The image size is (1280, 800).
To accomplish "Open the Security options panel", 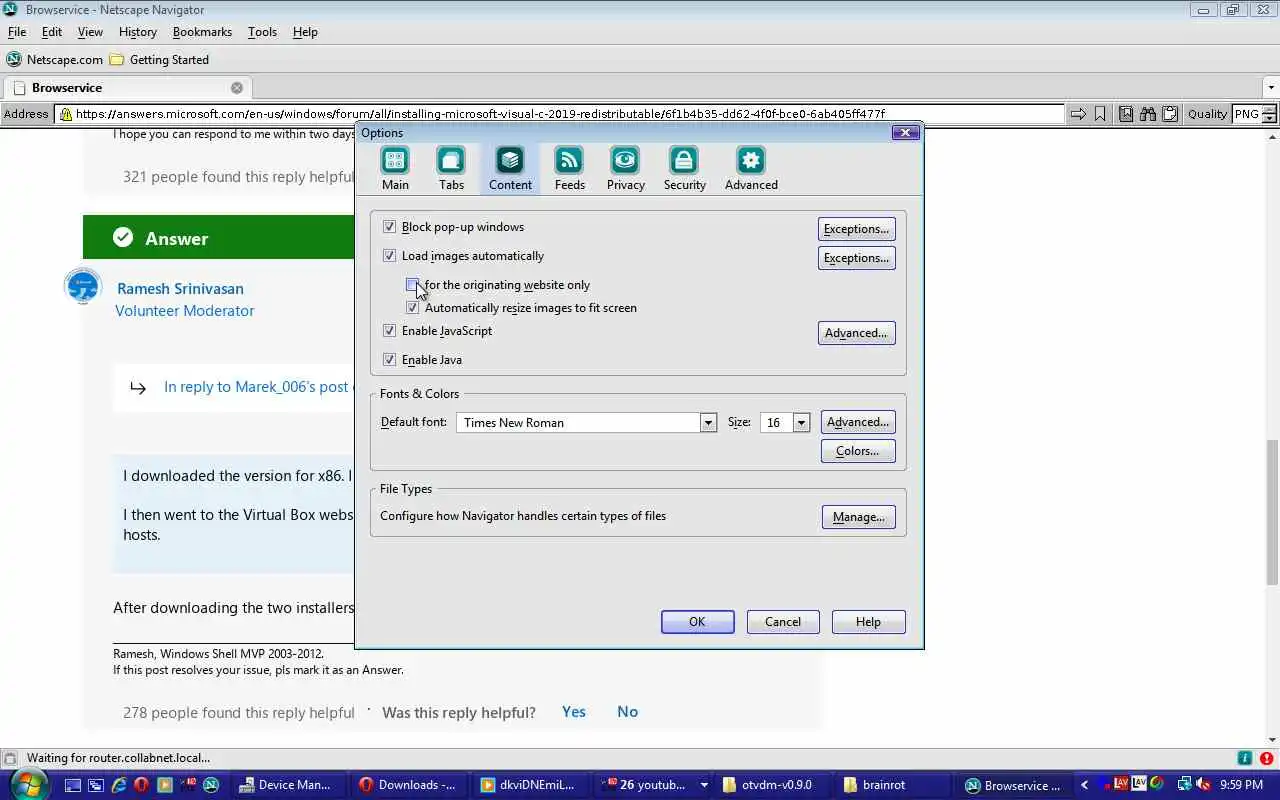I will point(684,168).
